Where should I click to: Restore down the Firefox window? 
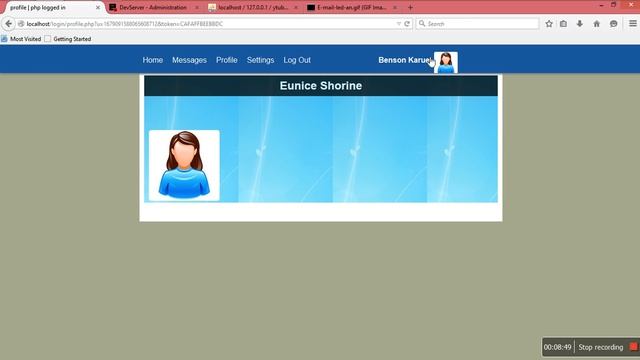[x=613, y=4]
